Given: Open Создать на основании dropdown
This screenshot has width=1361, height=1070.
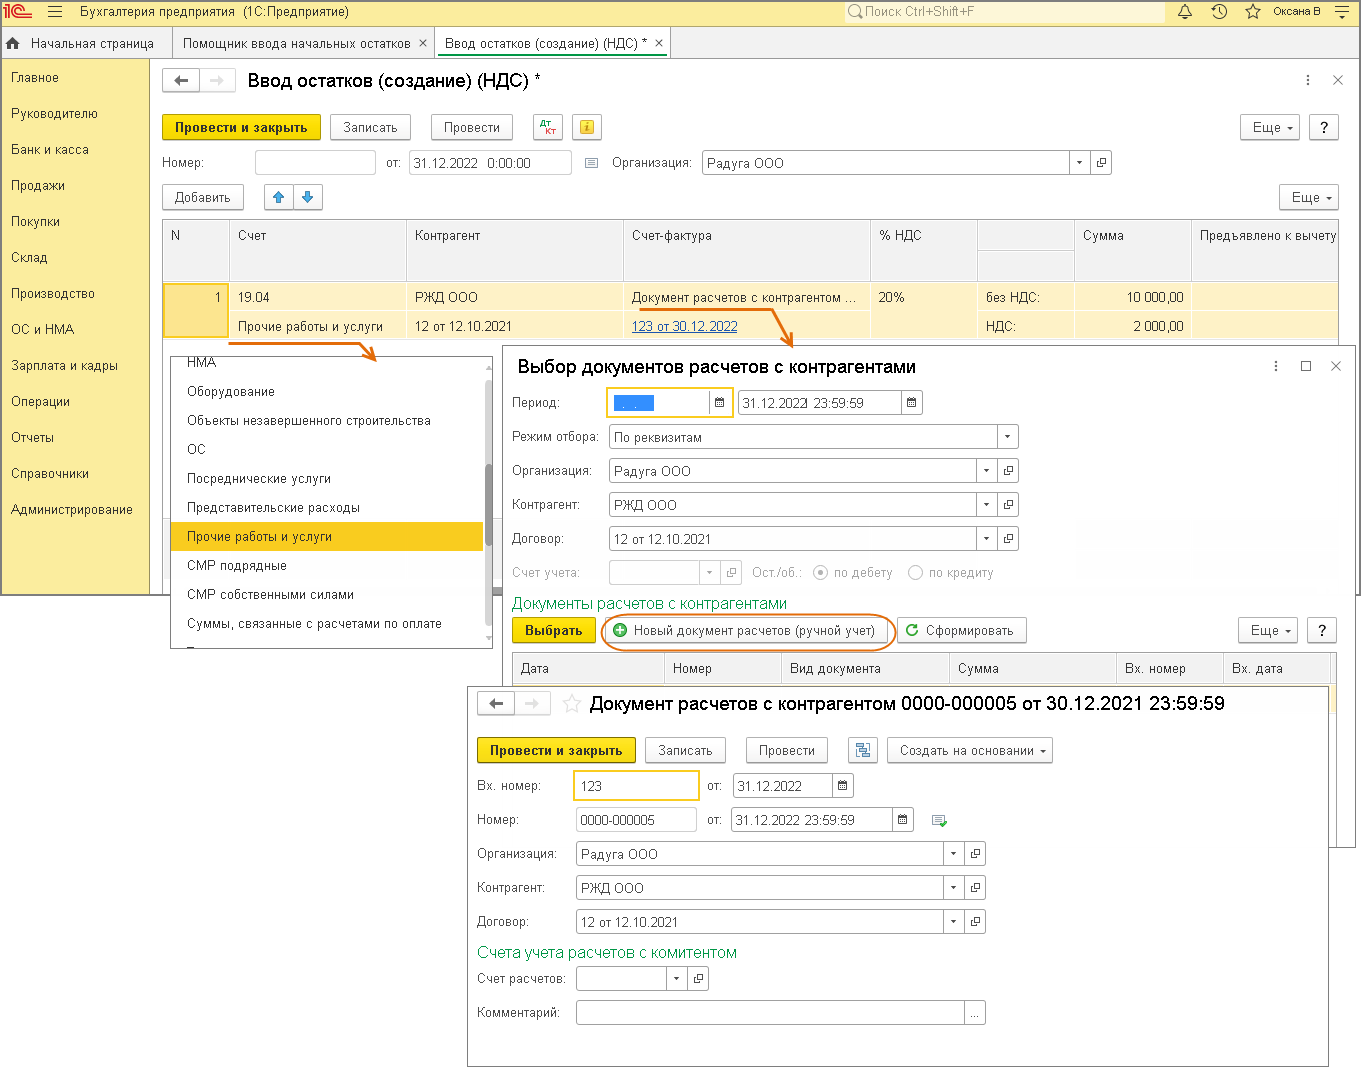Looking at the screenshot, I should (969, 750).
